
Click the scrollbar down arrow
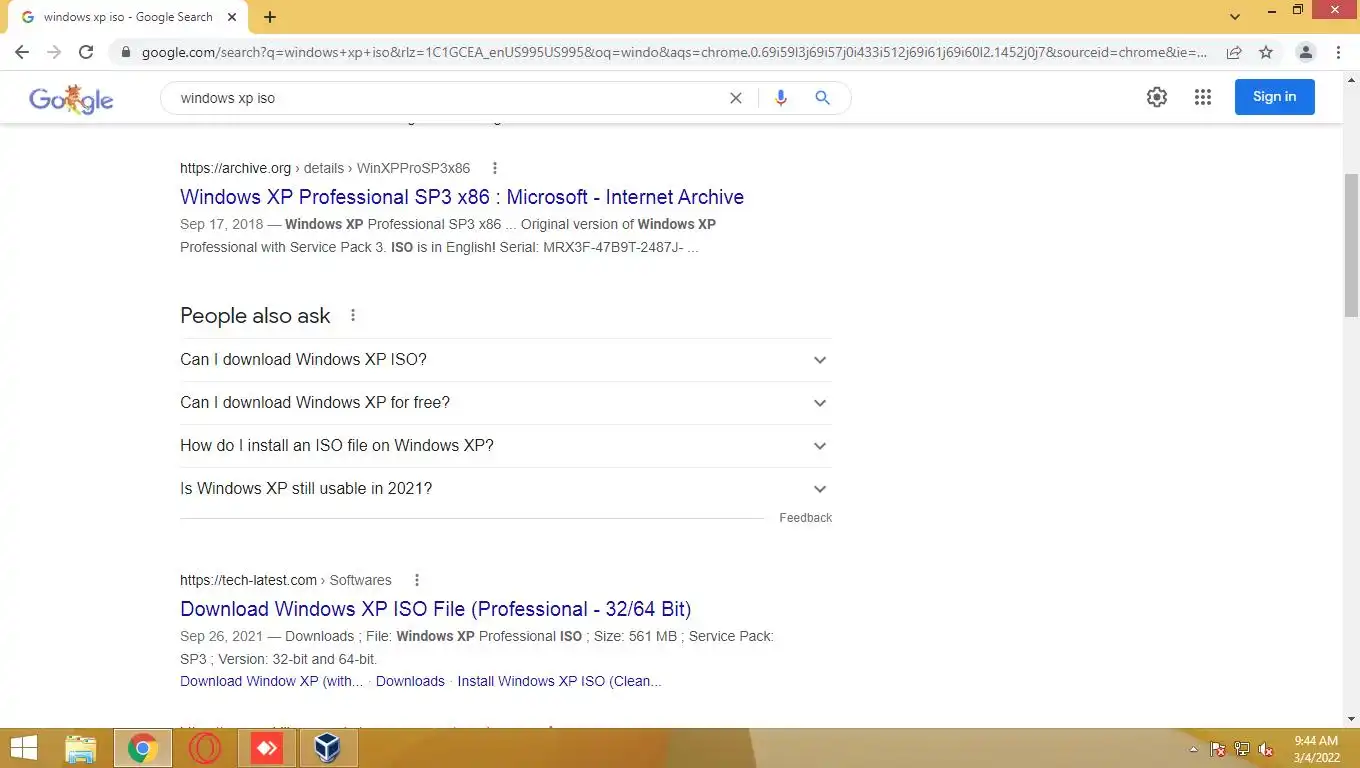[x=1352, y=719]
